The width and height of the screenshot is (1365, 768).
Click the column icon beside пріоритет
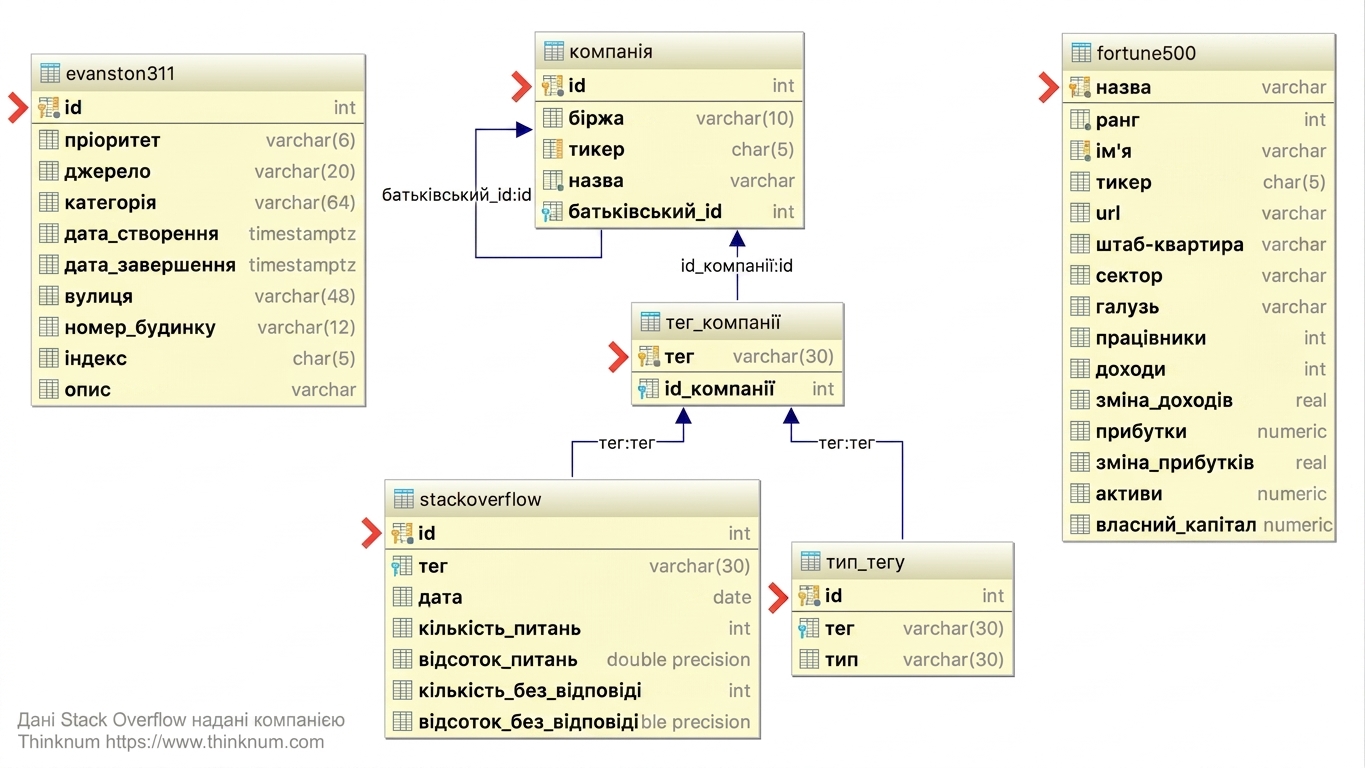pos(49,140)
